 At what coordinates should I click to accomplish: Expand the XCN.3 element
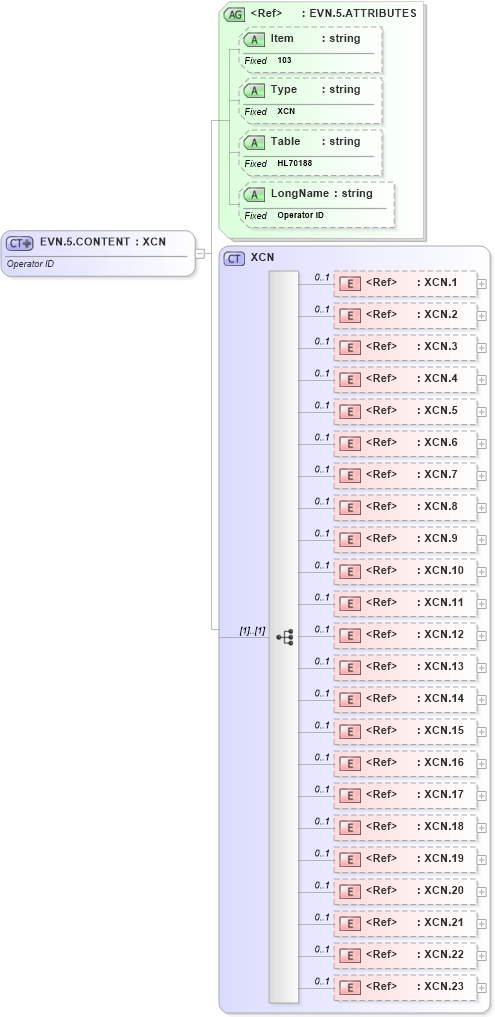pyautogui.click(x=482, y=348)
